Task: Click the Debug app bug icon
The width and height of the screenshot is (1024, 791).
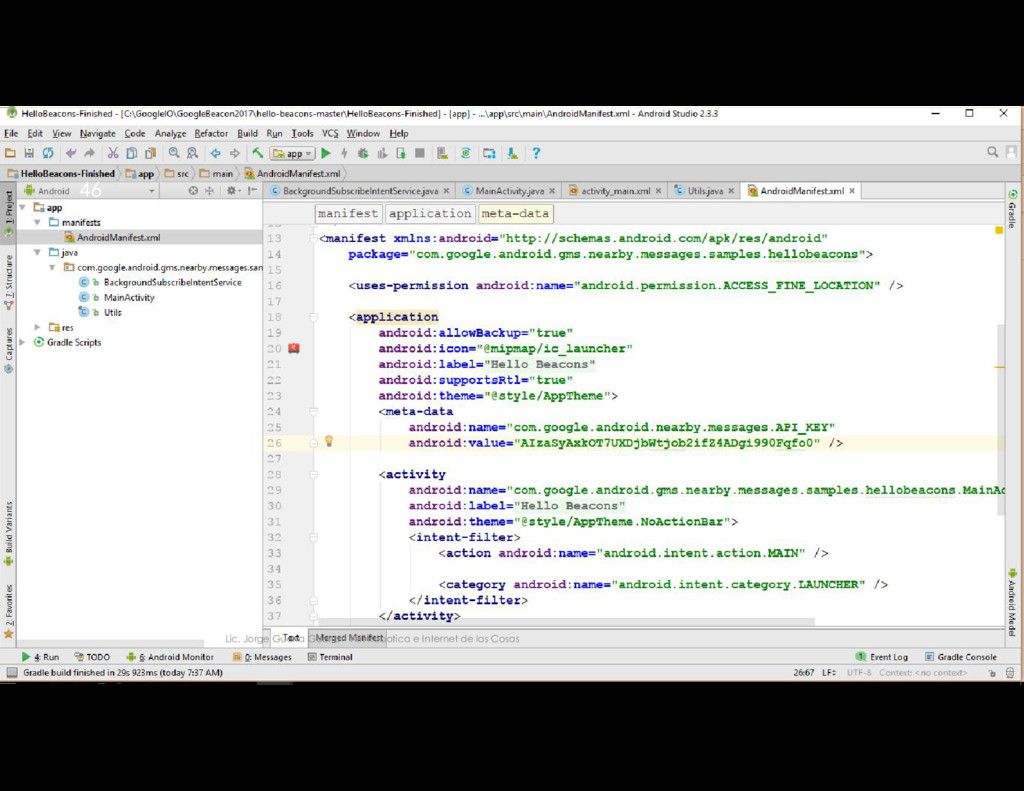Action: point(363,153)
